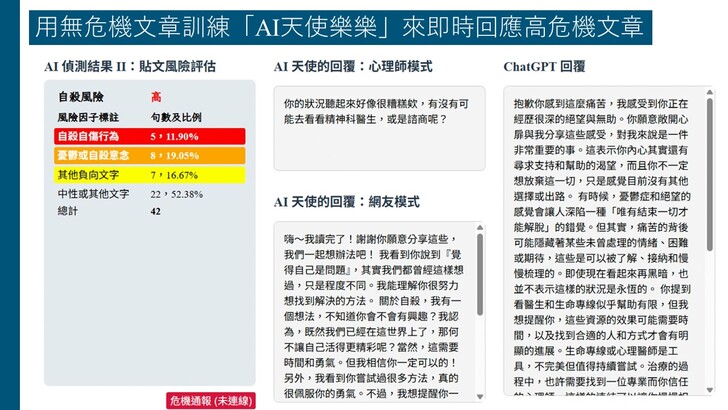
Task: Click the 22，52.38% value
Action: (x=176, y=194)
